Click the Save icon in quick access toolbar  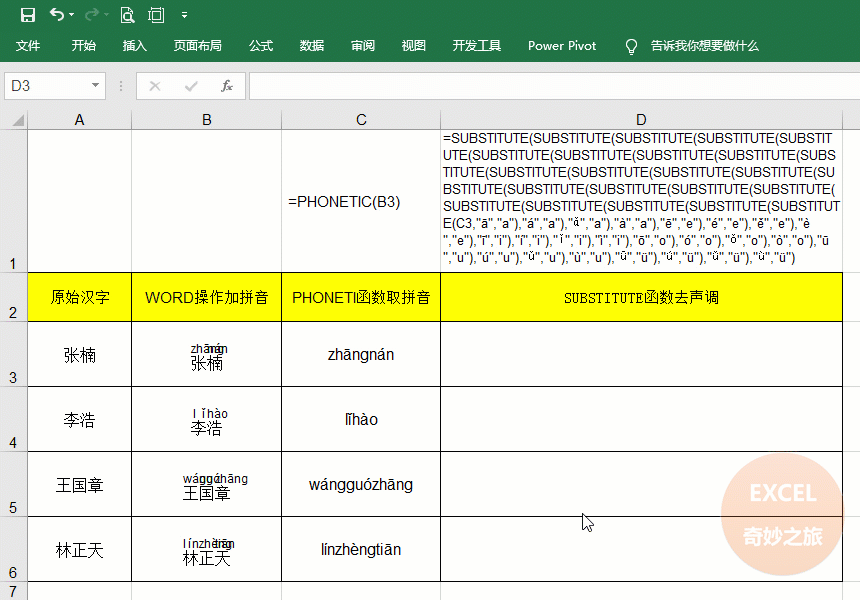pos(27,15)
